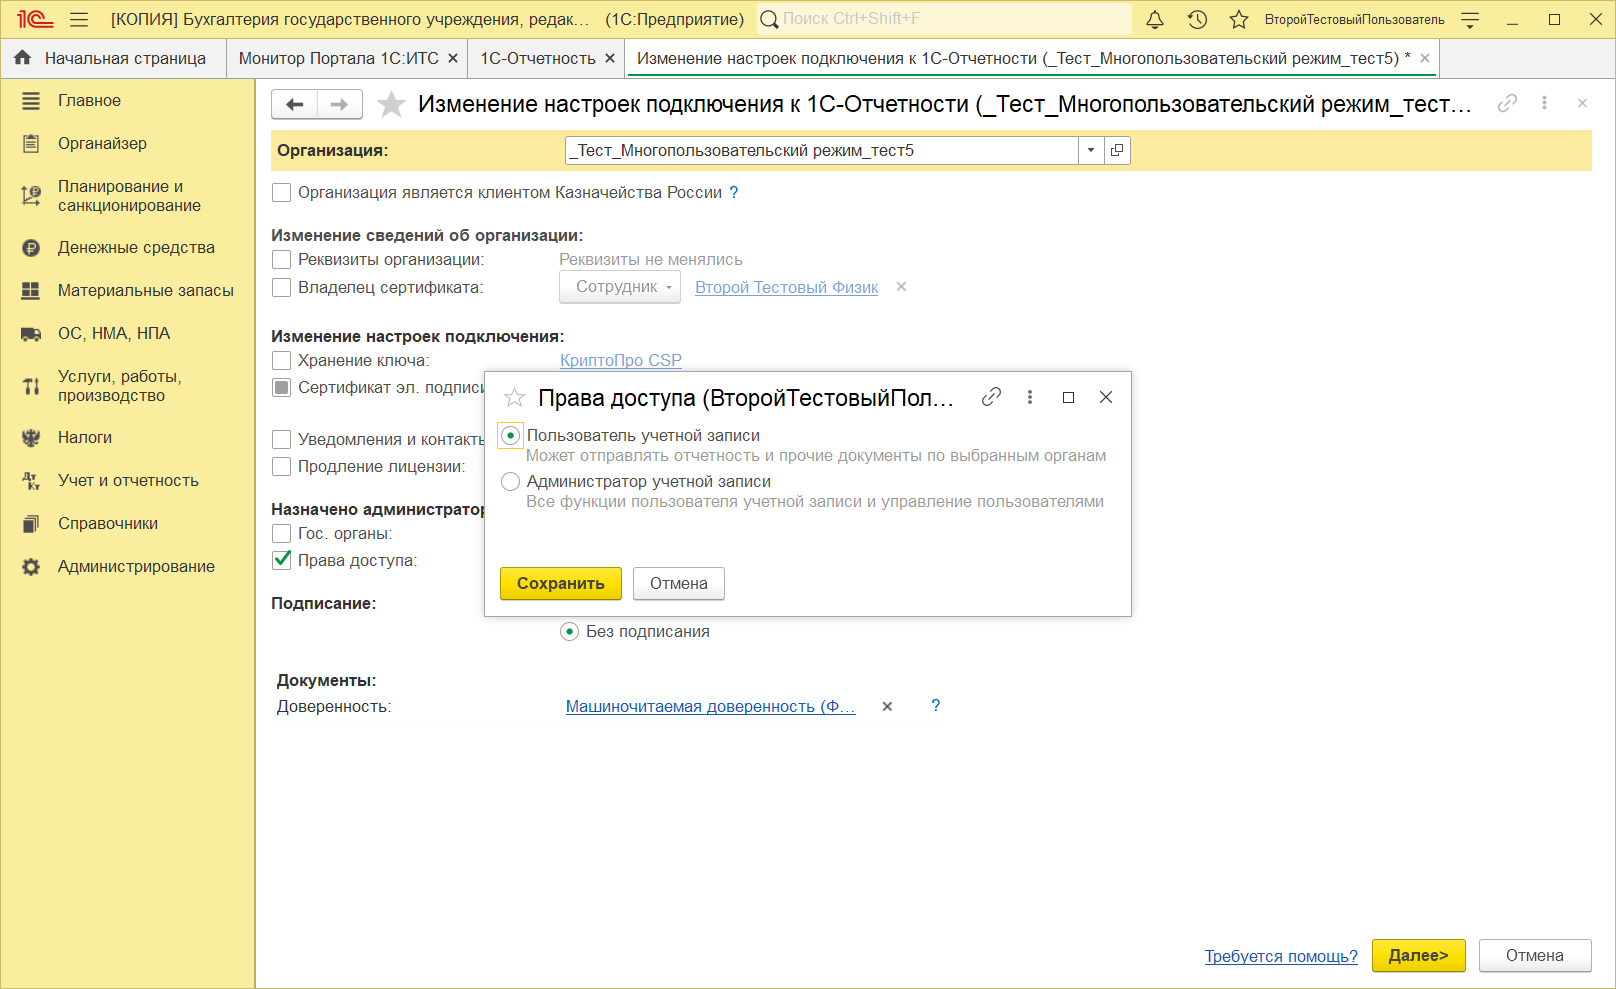1616x989 pixels.
Task: Click Отмена at bottom of form
Action: pos(1535,956)
